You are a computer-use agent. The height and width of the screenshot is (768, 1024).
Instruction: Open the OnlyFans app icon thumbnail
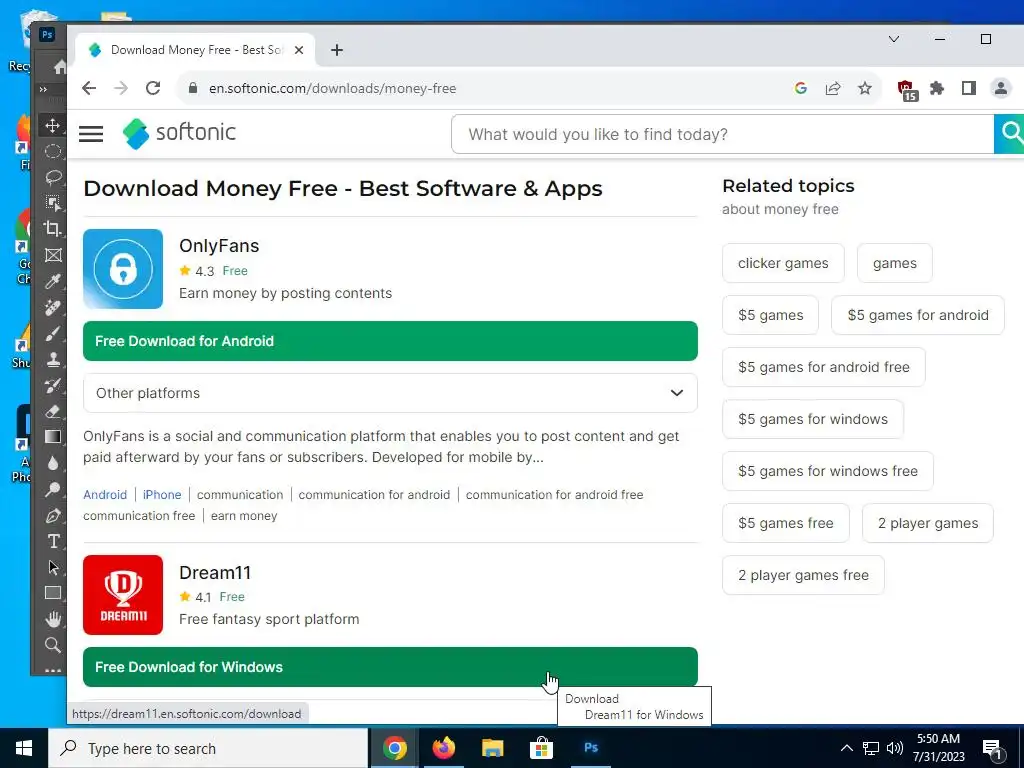[123, 268]
